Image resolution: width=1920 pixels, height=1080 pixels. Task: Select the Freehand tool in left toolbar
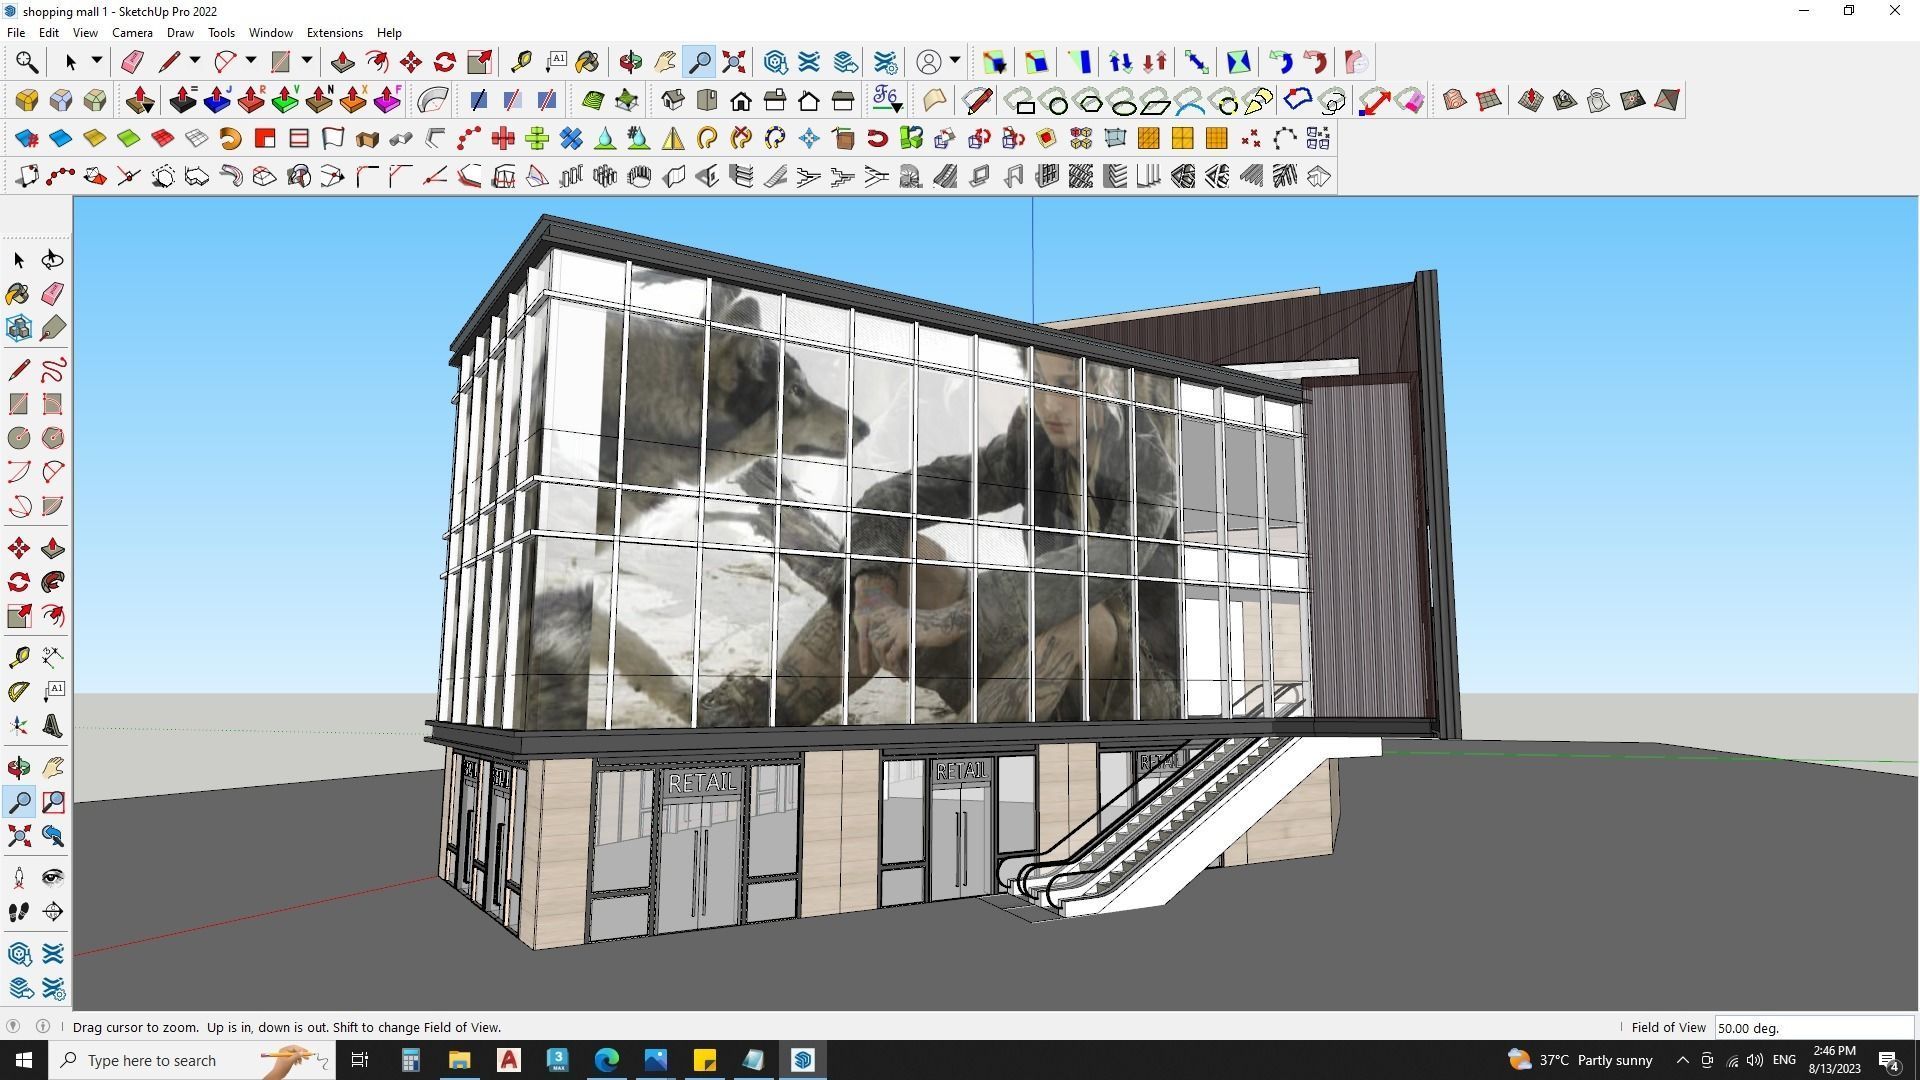click(x=53, y=370)
